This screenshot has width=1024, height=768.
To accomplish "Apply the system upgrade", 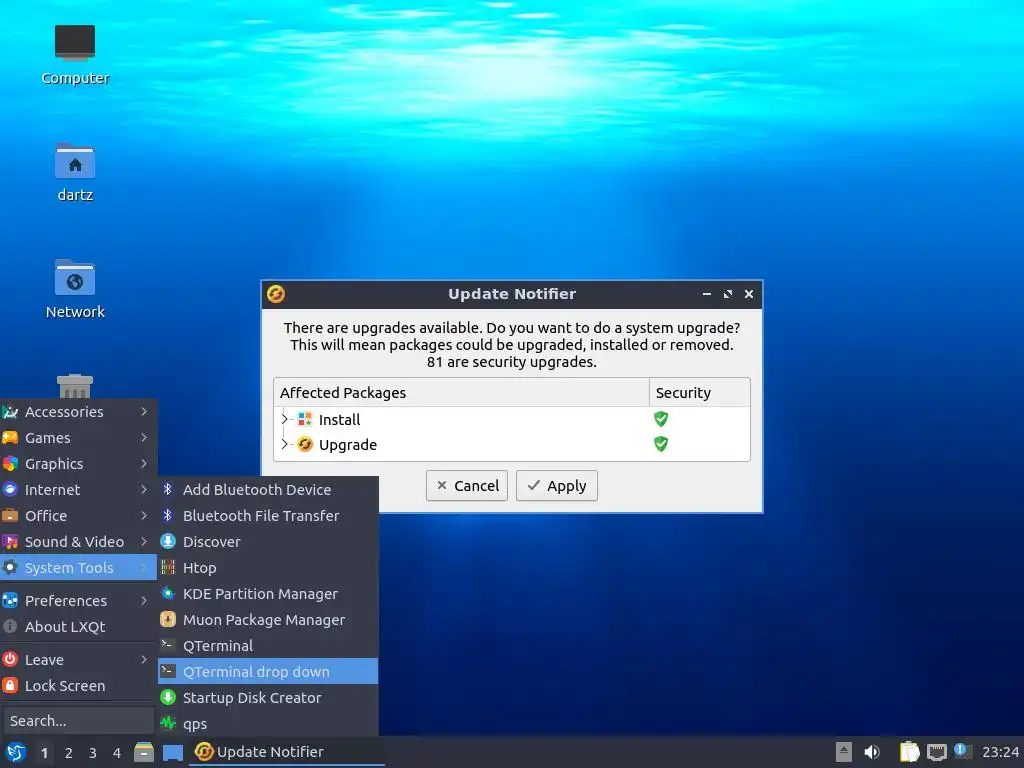I will pos(556,485).
